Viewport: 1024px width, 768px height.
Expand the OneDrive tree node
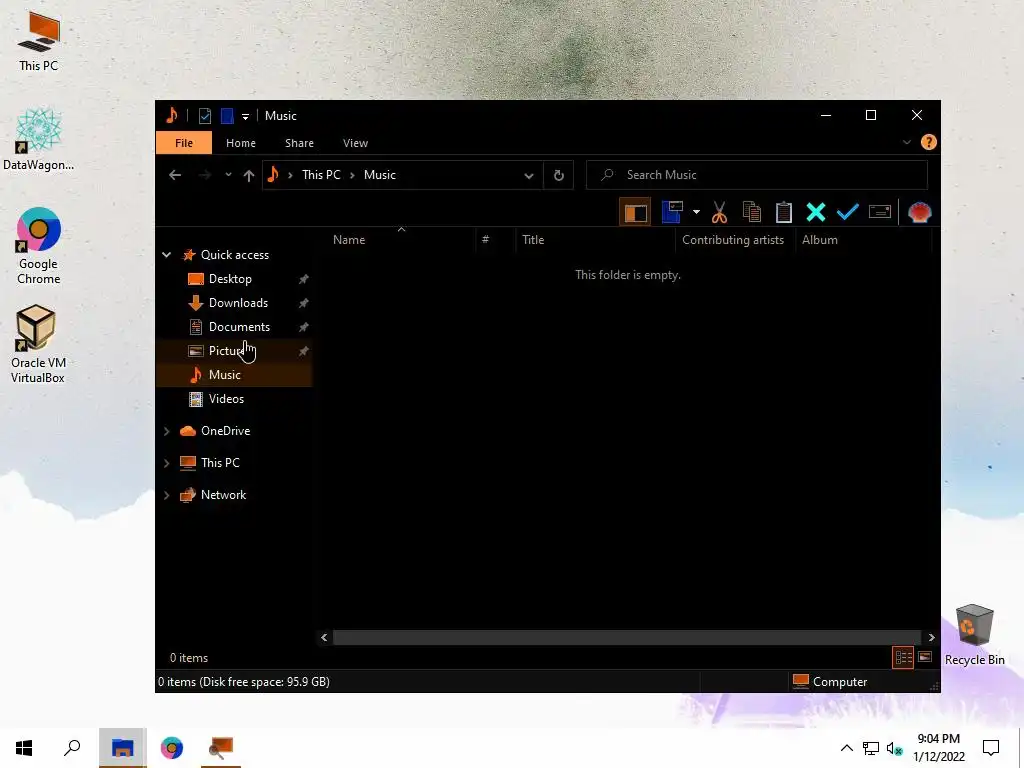click(167, 431)
